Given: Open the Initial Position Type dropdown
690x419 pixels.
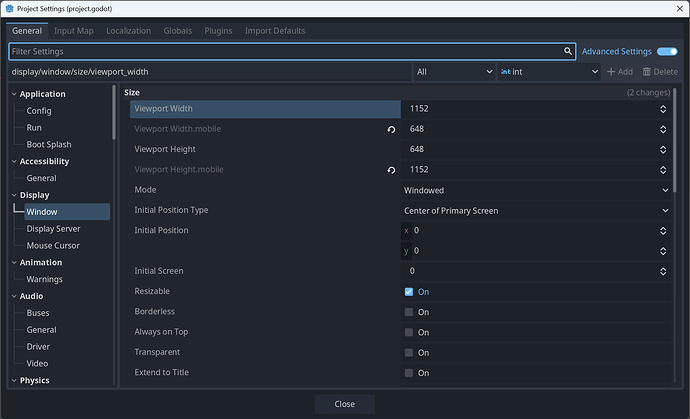Looking at the screenshot, I should [x=536, y=211].
